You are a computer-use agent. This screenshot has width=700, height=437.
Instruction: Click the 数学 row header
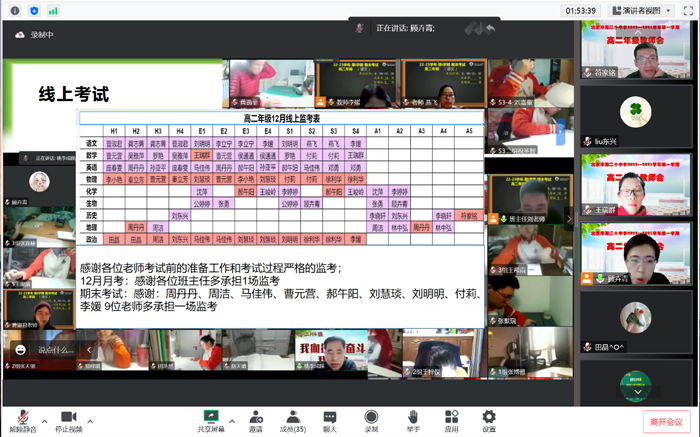coord(92,155)
